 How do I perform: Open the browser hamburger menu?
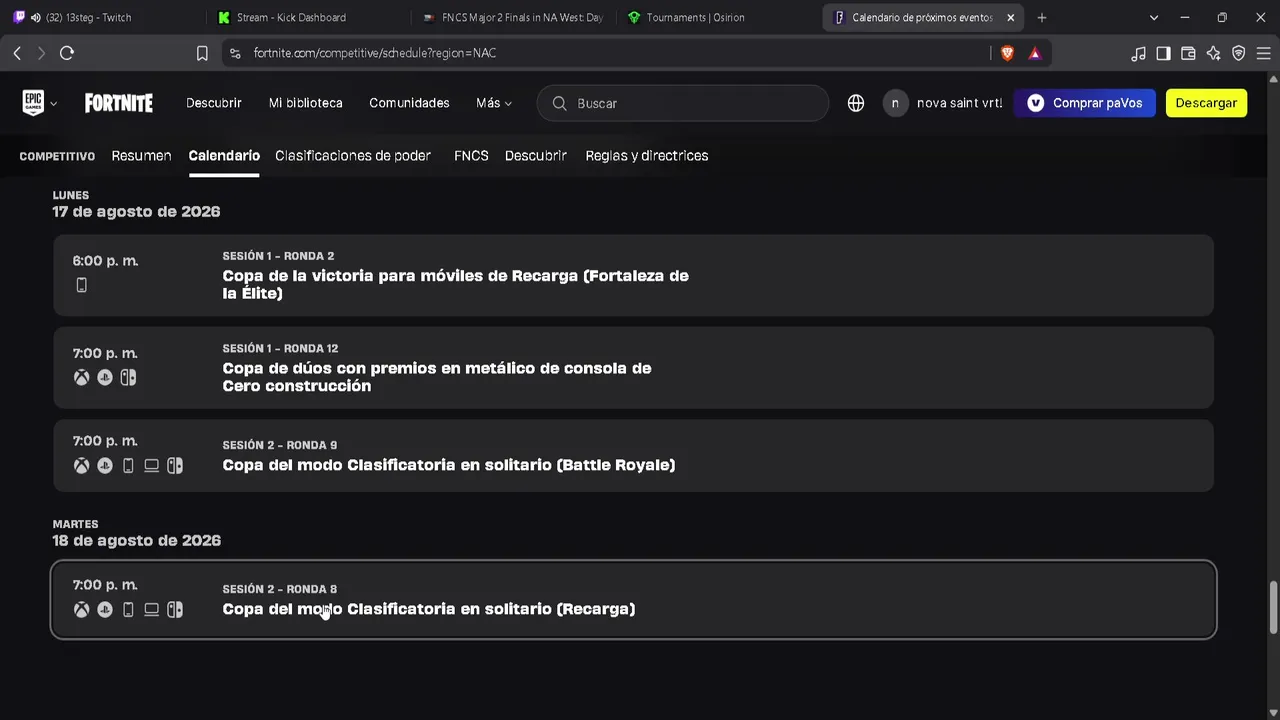(1263, 53)
